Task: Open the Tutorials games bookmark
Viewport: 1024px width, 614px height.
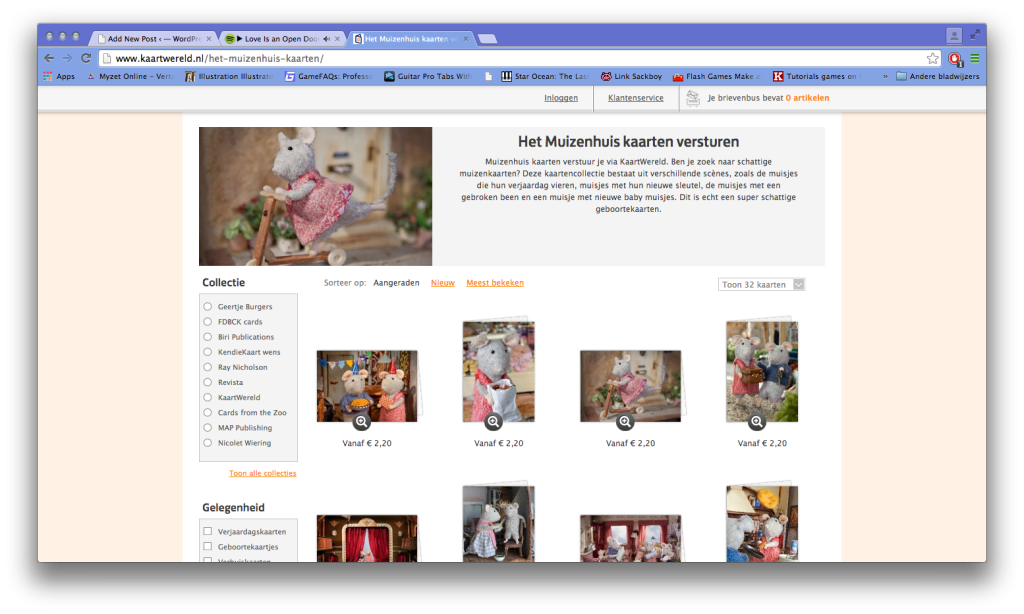Action: coord(817,77)
